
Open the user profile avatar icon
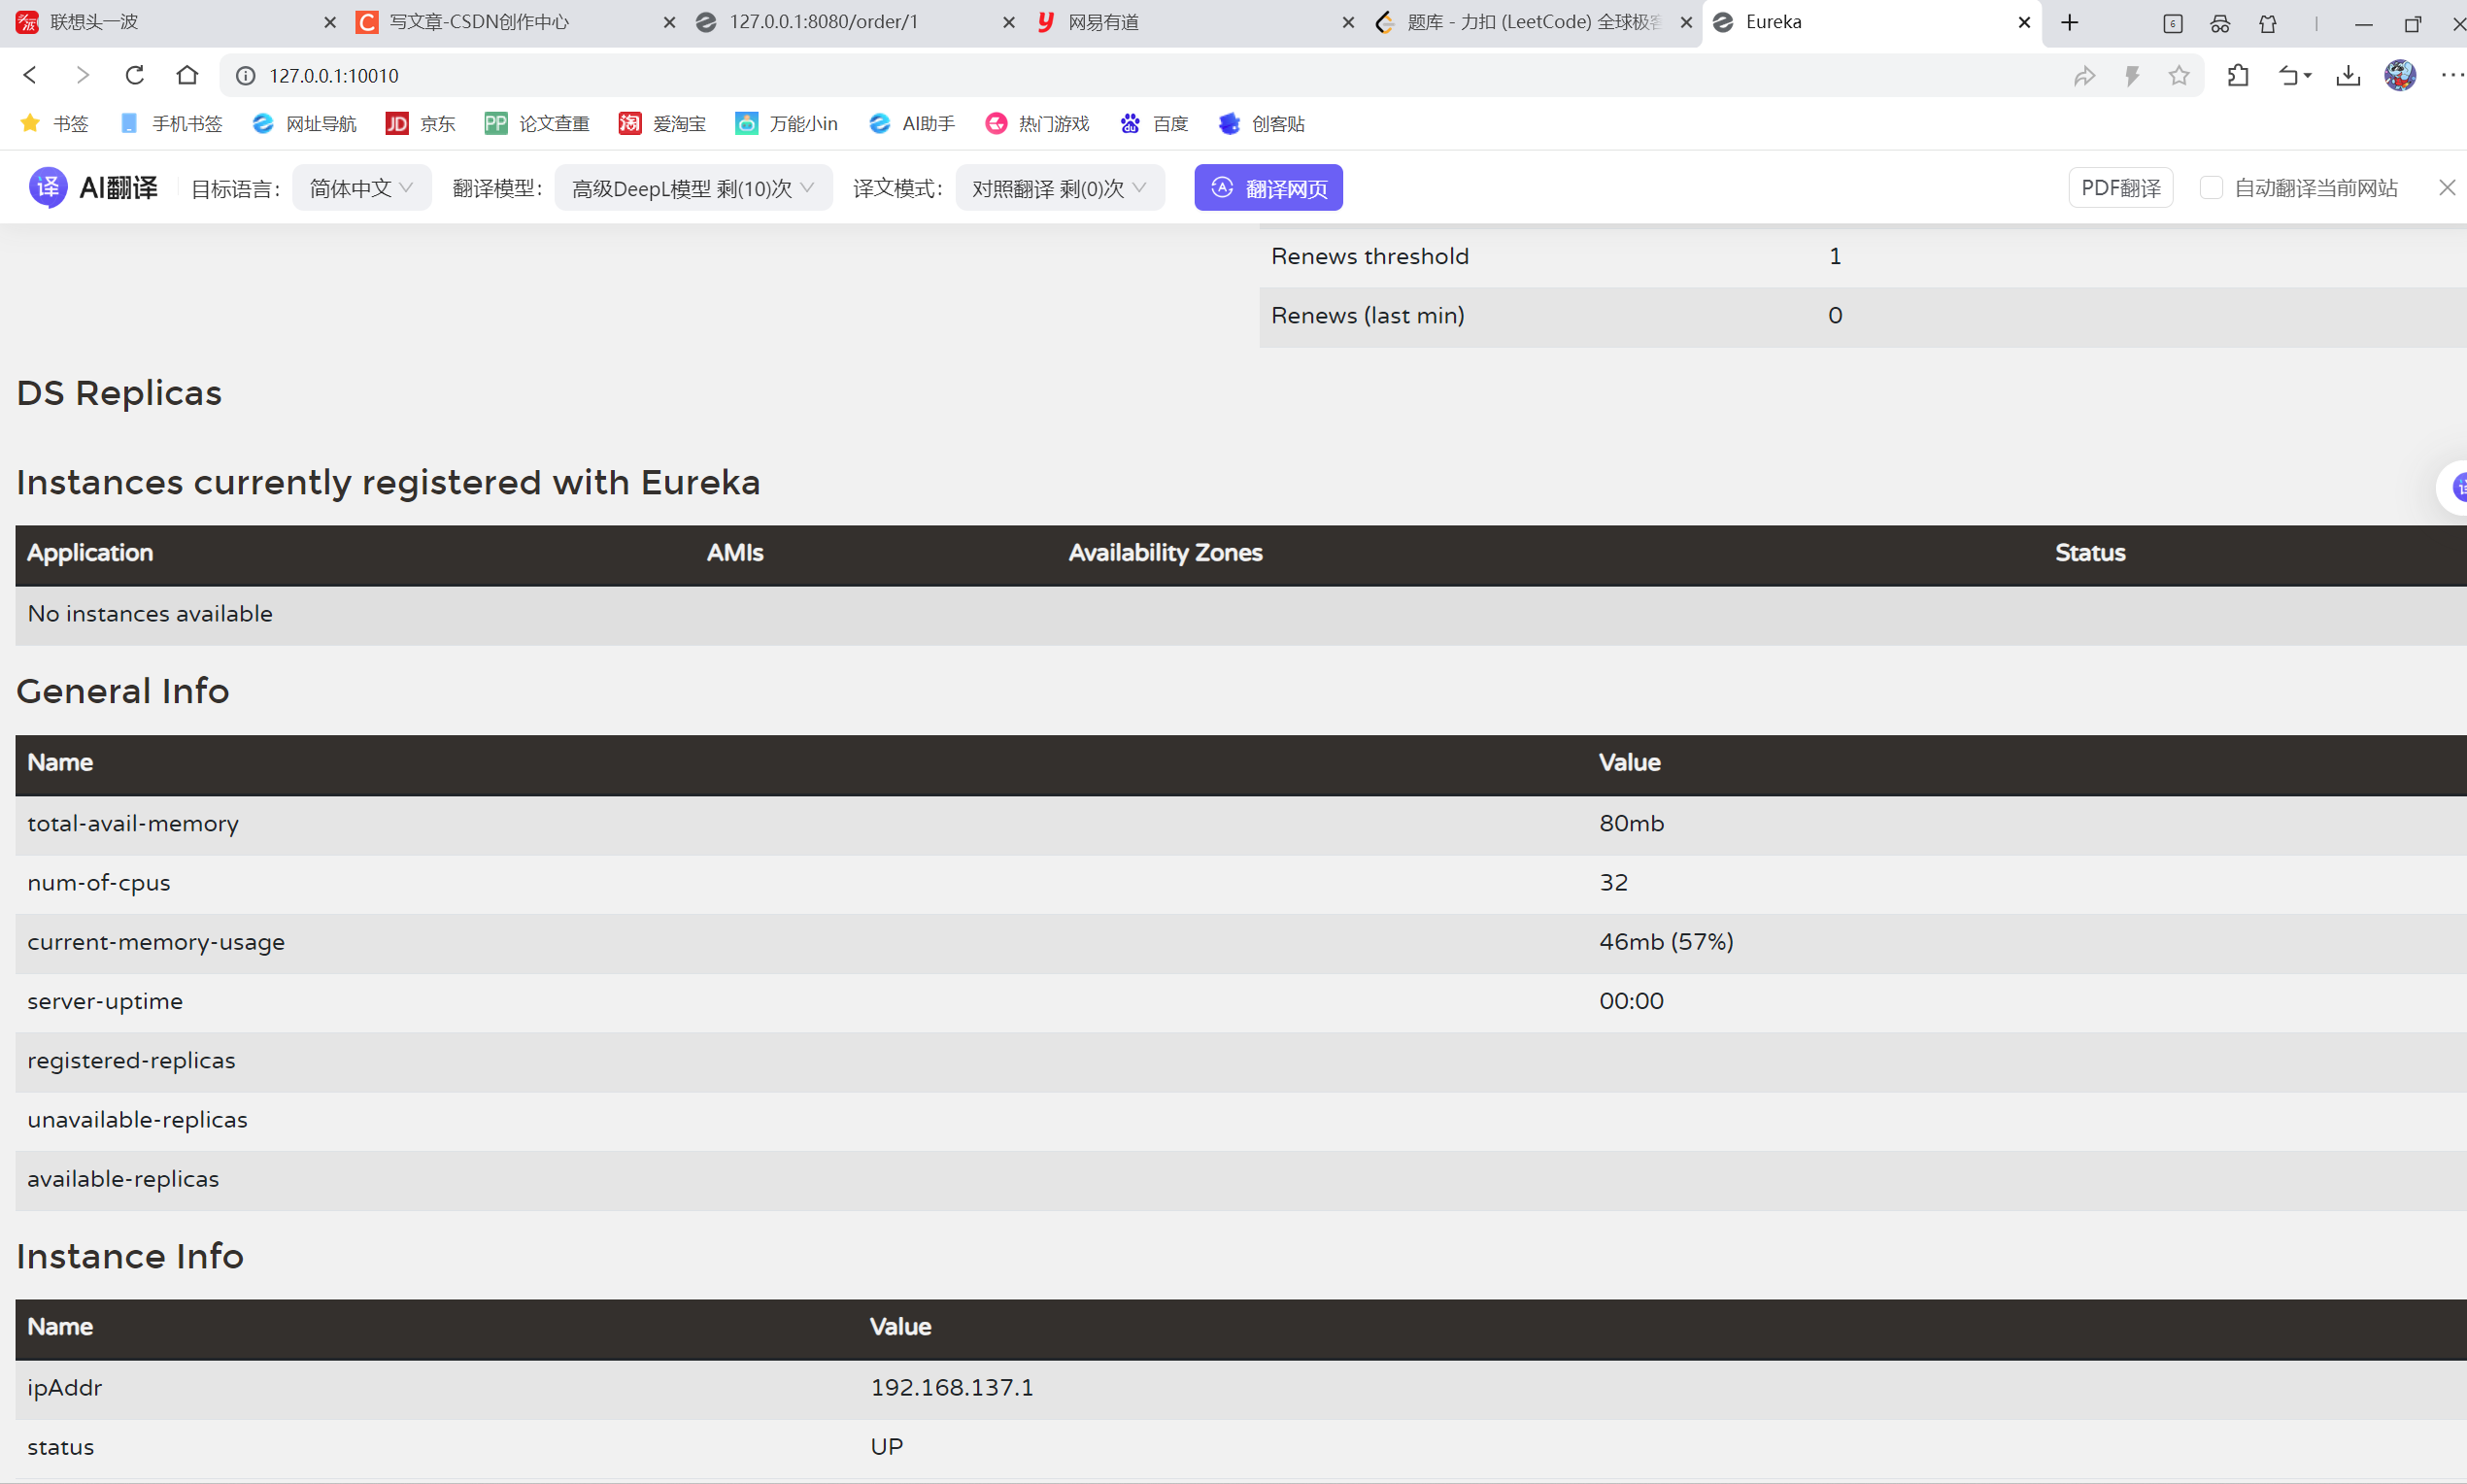[x=2400, y=75]
